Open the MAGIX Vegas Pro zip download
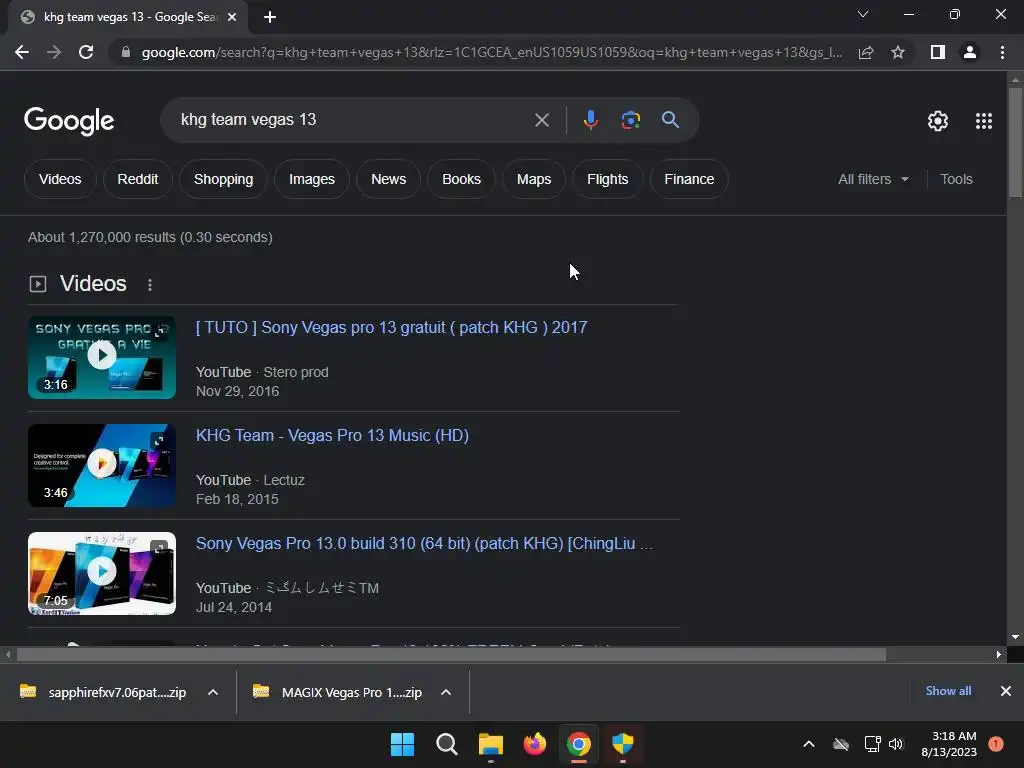This screenshot has width=1024, height=768. pos(340,692)
